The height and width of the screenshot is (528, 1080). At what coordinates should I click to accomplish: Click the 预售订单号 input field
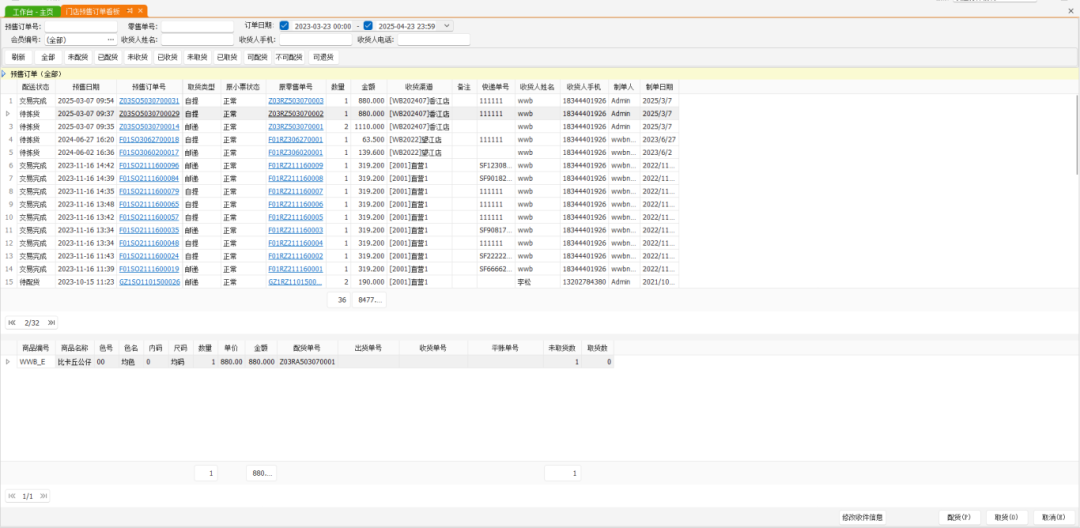[x=81, y=27]
